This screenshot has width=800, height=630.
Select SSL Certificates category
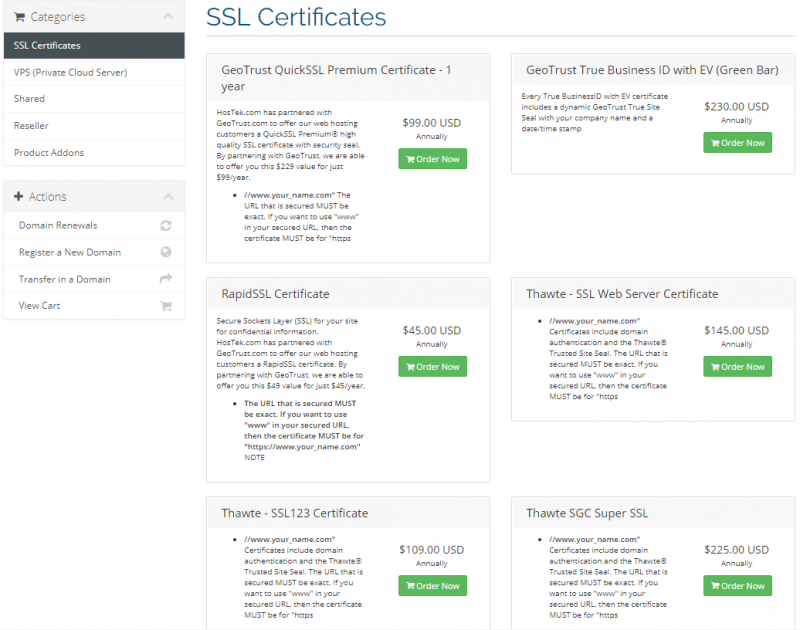48,46
